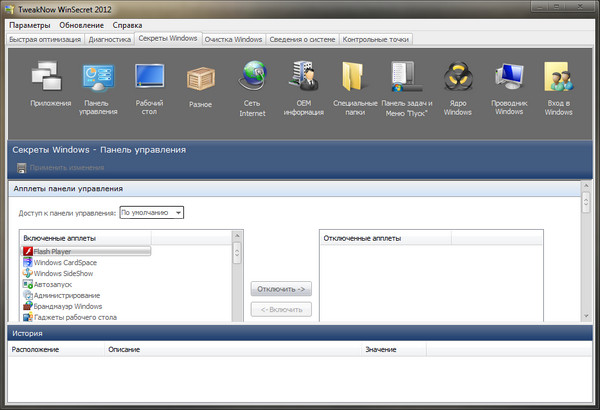Select the OEM информация icon
Viewport: 600px width, 410px height.
(304, 79)
